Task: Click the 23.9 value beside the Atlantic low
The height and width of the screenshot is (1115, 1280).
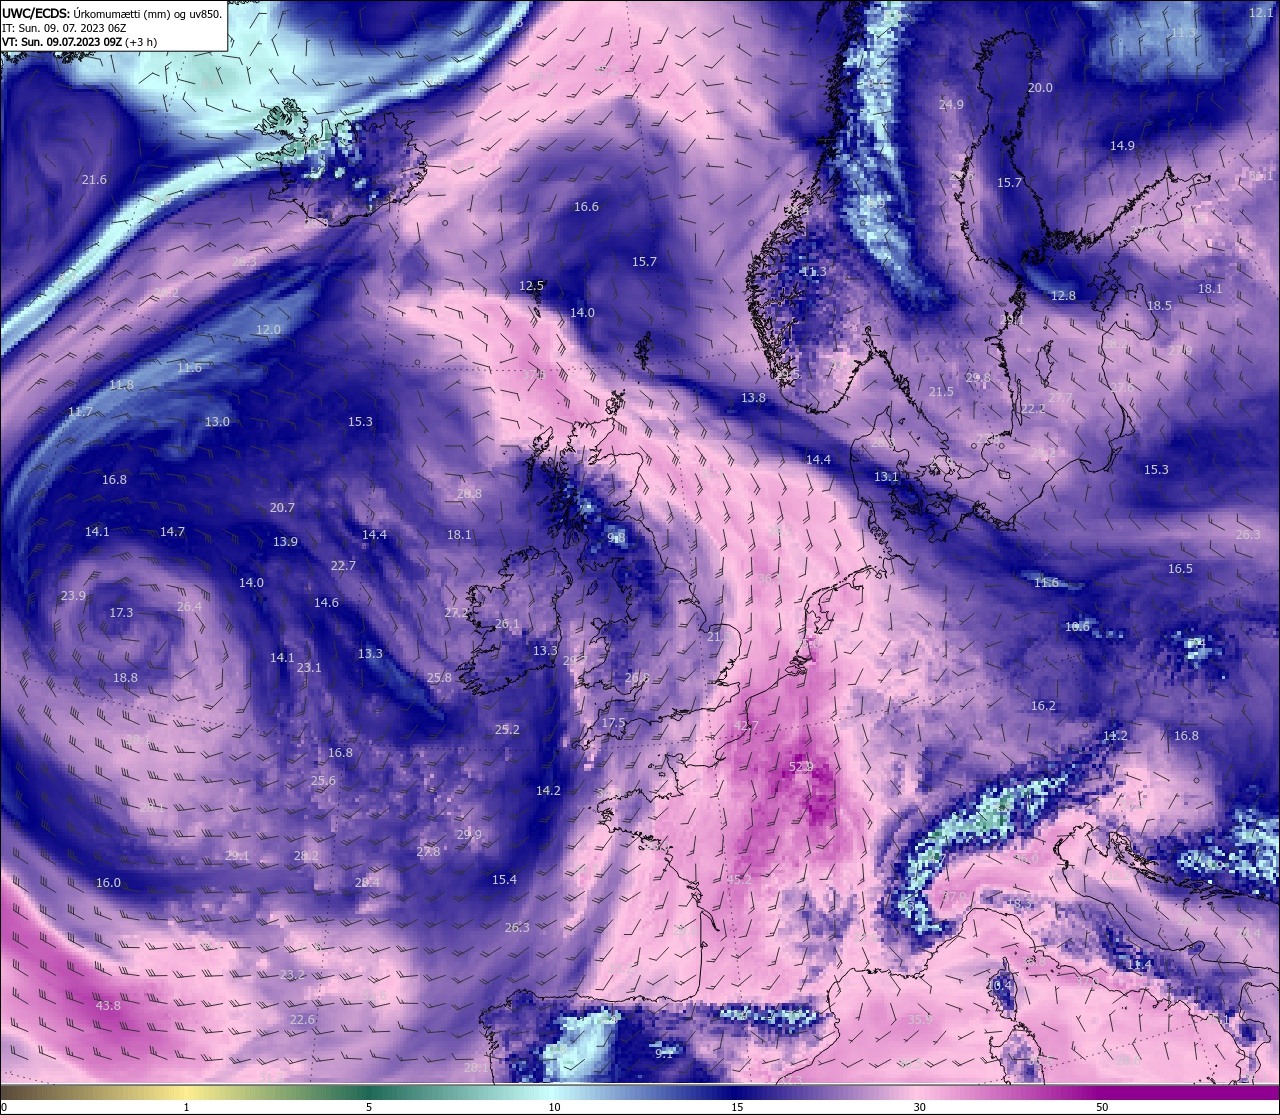Action: point(73,596)
